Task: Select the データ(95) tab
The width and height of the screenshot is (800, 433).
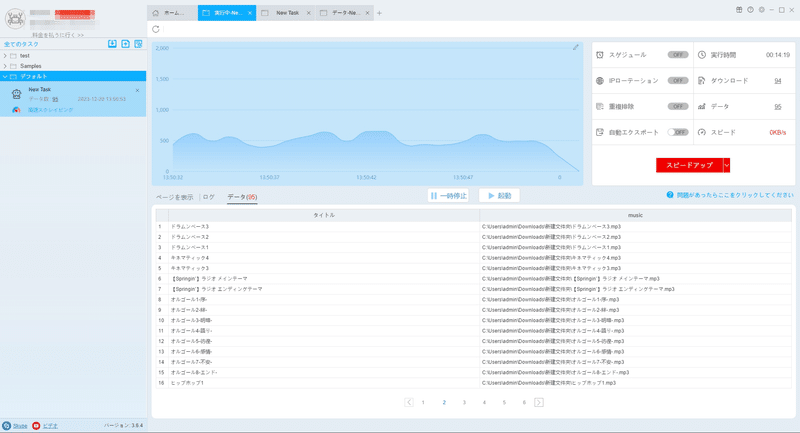Action: (242, 197)
